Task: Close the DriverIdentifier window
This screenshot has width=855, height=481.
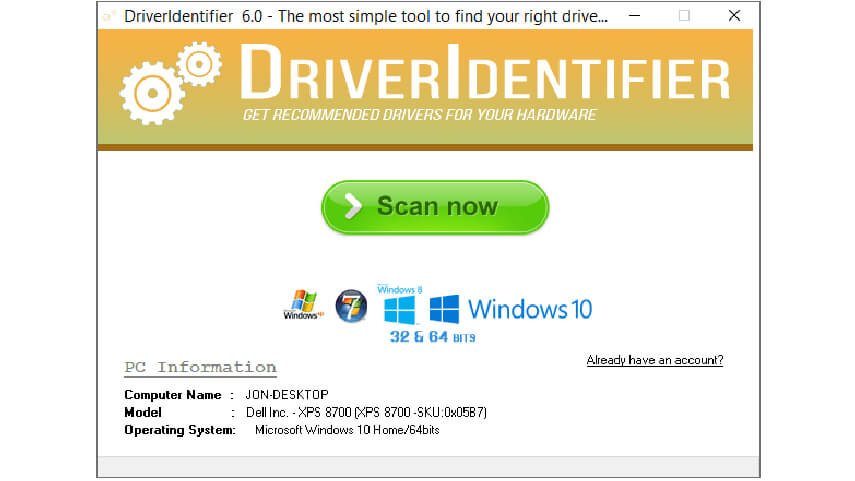Action: click(x=734, y=16)
